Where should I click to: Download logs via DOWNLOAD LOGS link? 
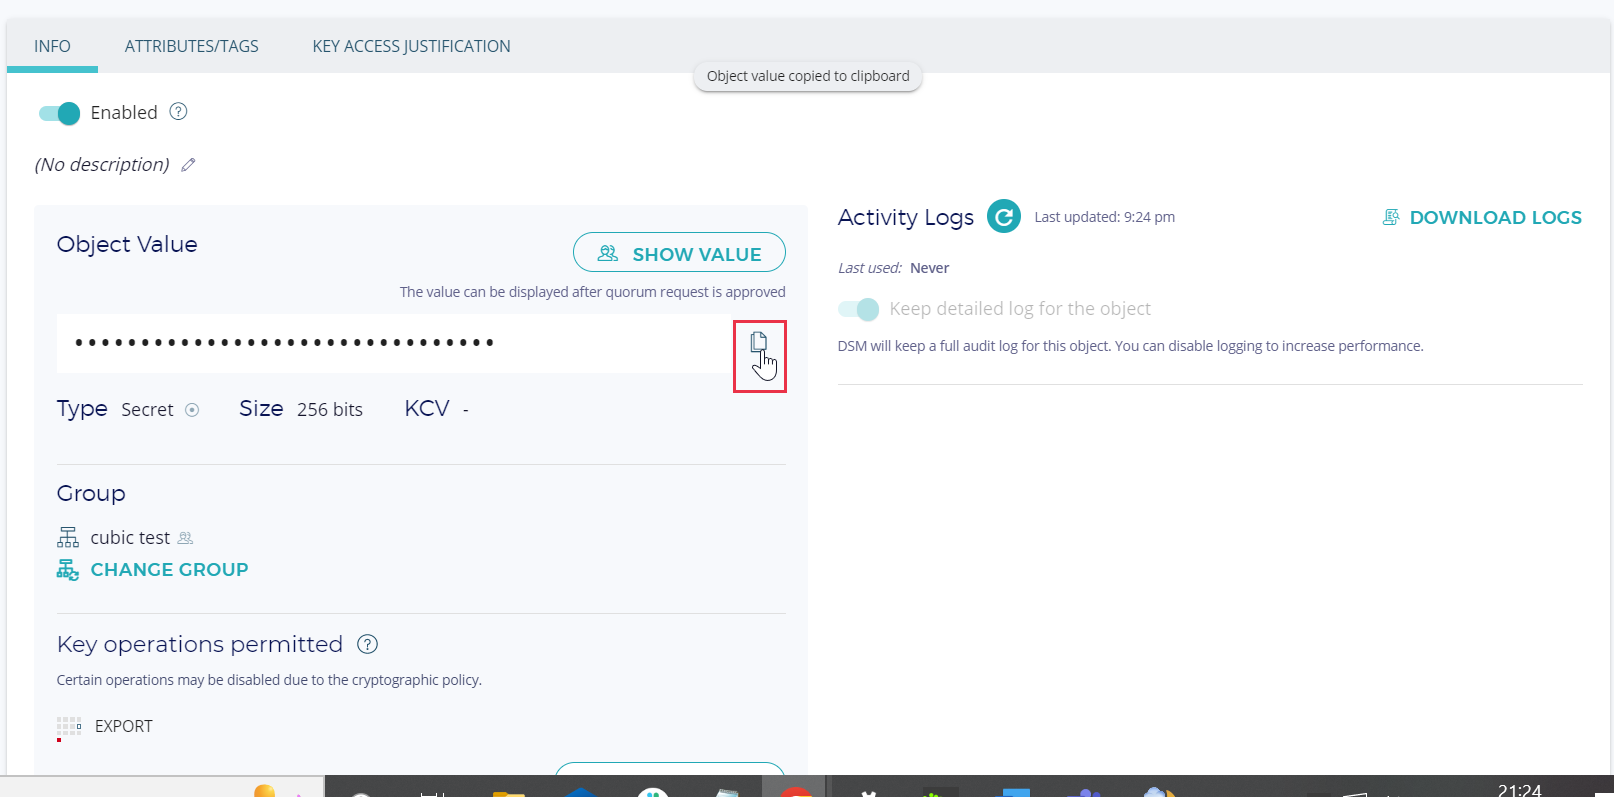pyautogui.click(x=1494, y=218)
